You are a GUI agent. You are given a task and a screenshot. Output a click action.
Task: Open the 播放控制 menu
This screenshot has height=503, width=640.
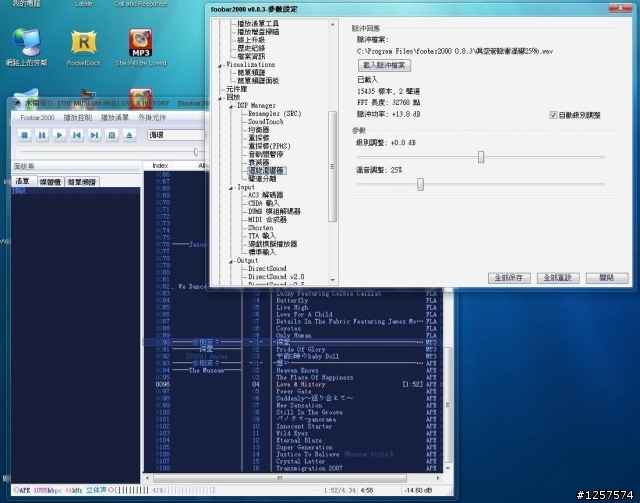(78, 118)
